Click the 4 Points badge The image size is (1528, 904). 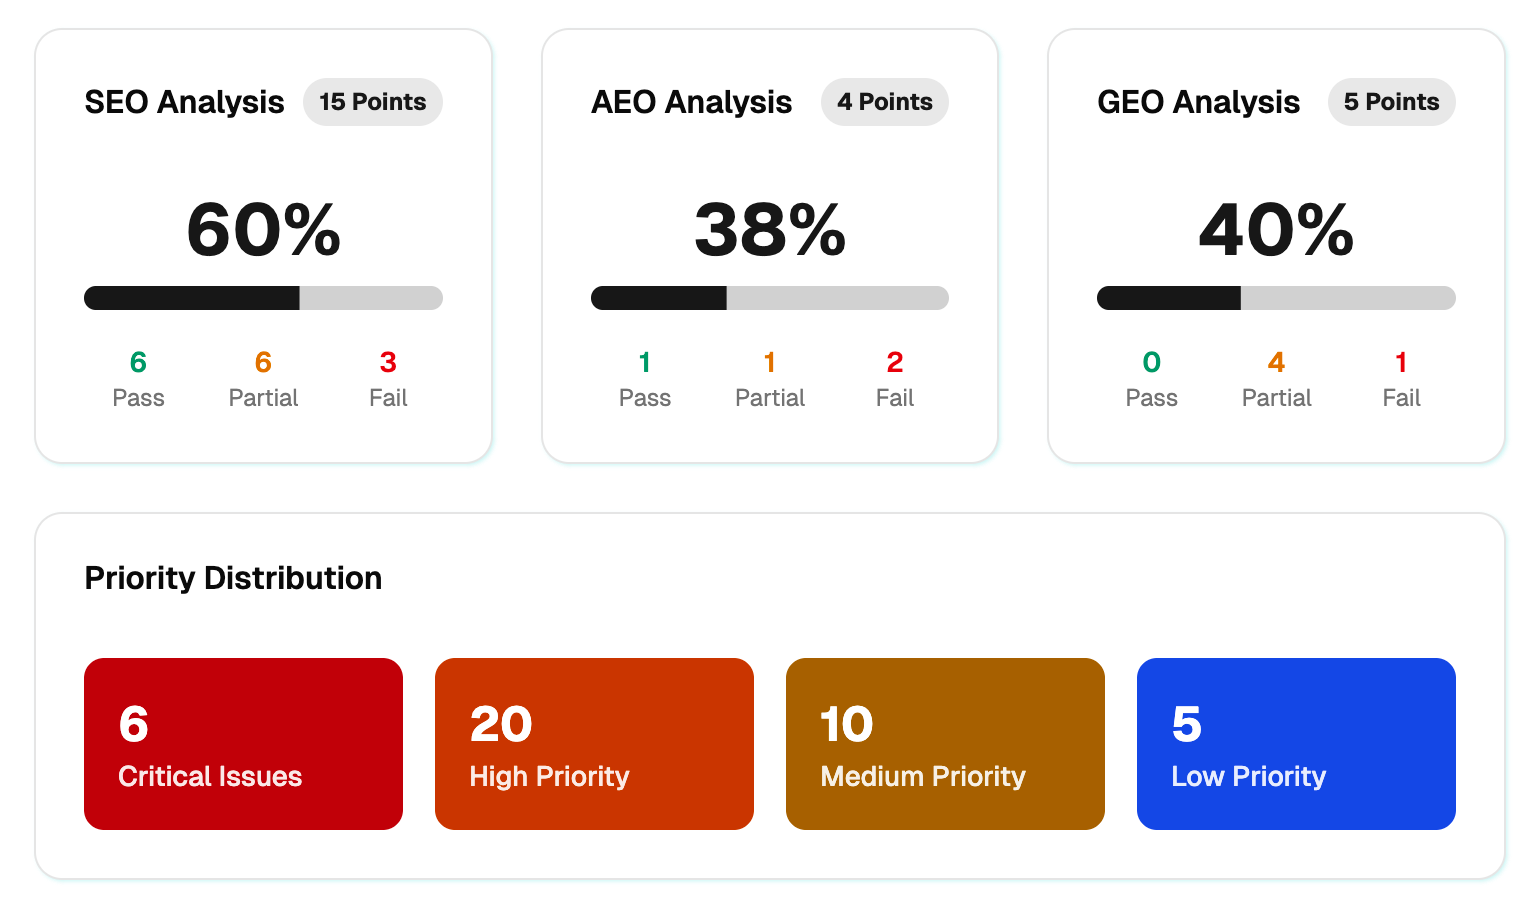click(x=884, y=102)
